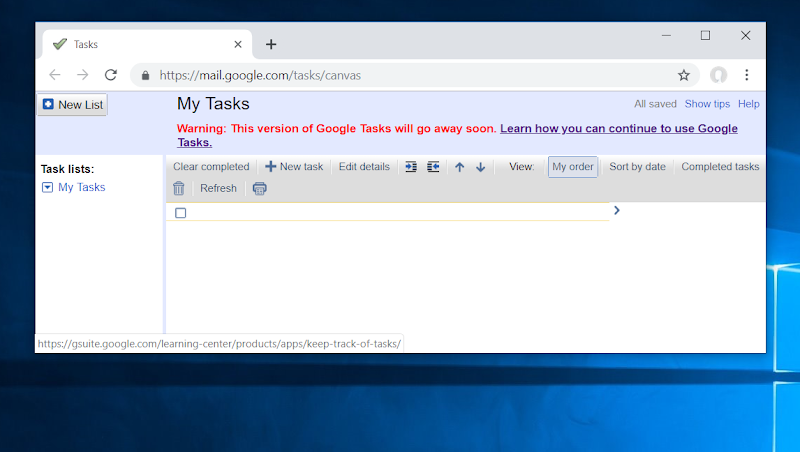Check the empty task checkbox
The height and width of the screenshot is (452, 800).
coord(181,213)
